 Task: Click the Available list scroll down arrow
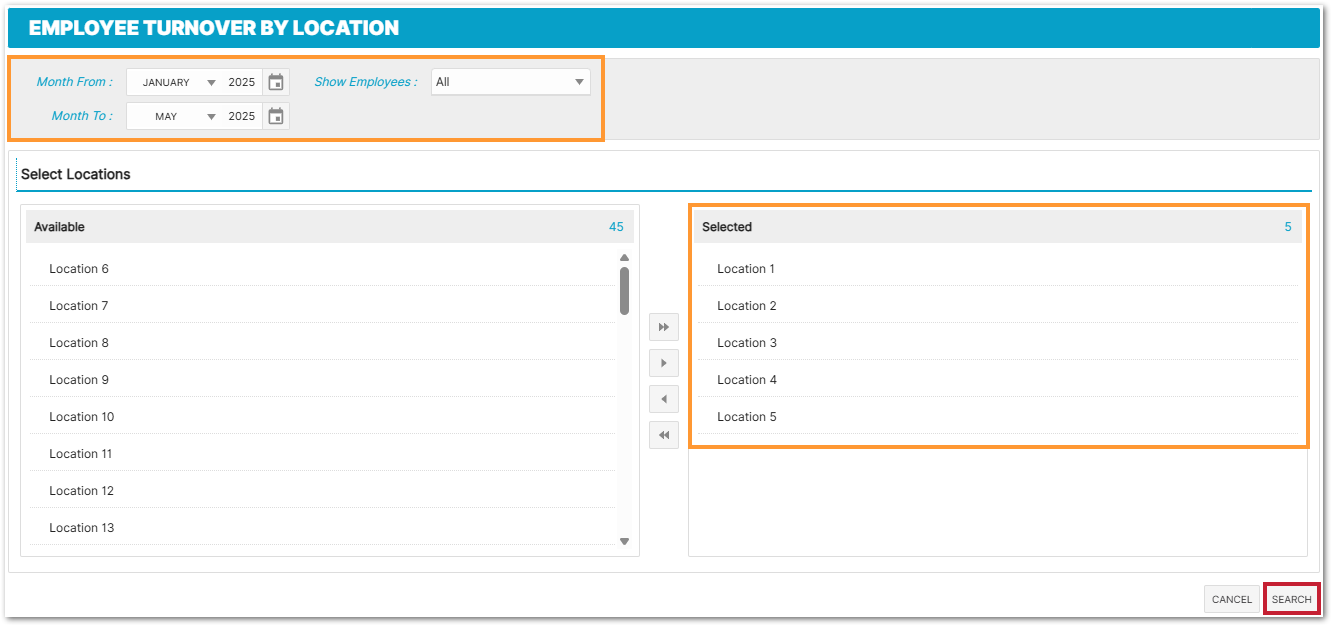[624, 542]
